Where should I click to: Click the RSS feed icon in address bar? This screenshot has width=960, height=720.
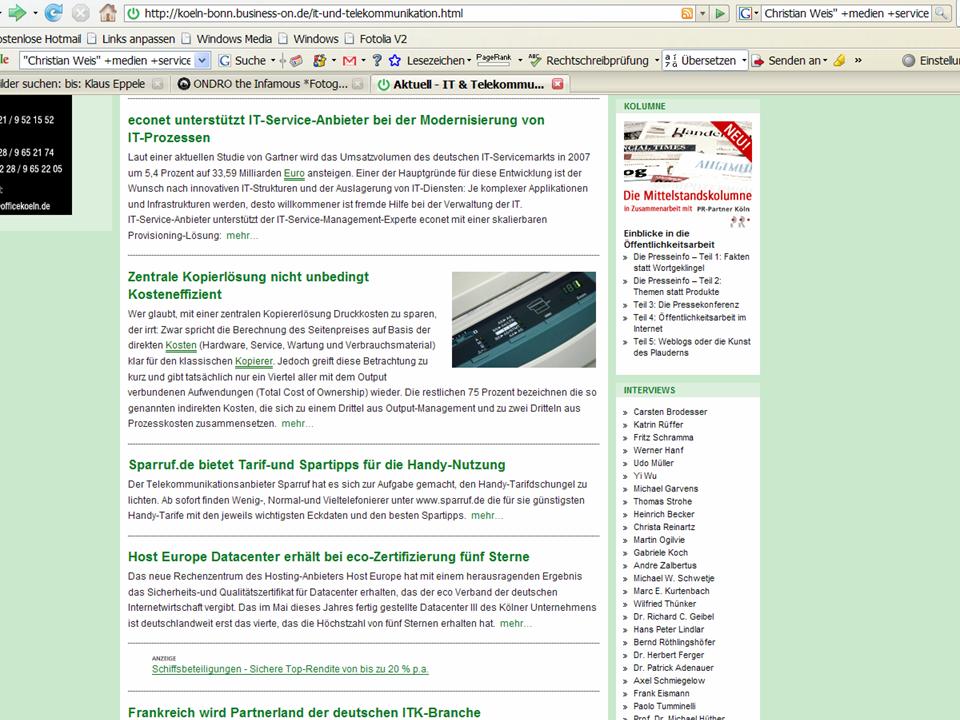687,13
